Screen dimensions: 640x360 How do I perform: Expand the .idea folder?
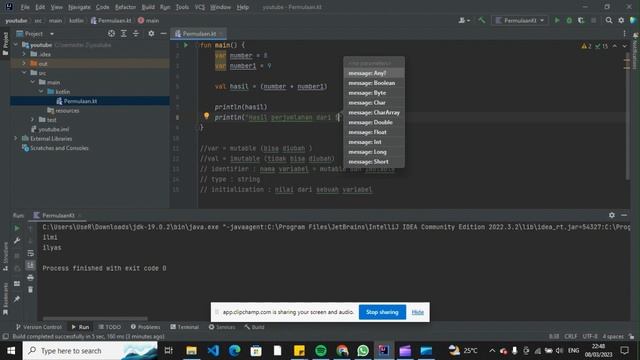[24, 54]
